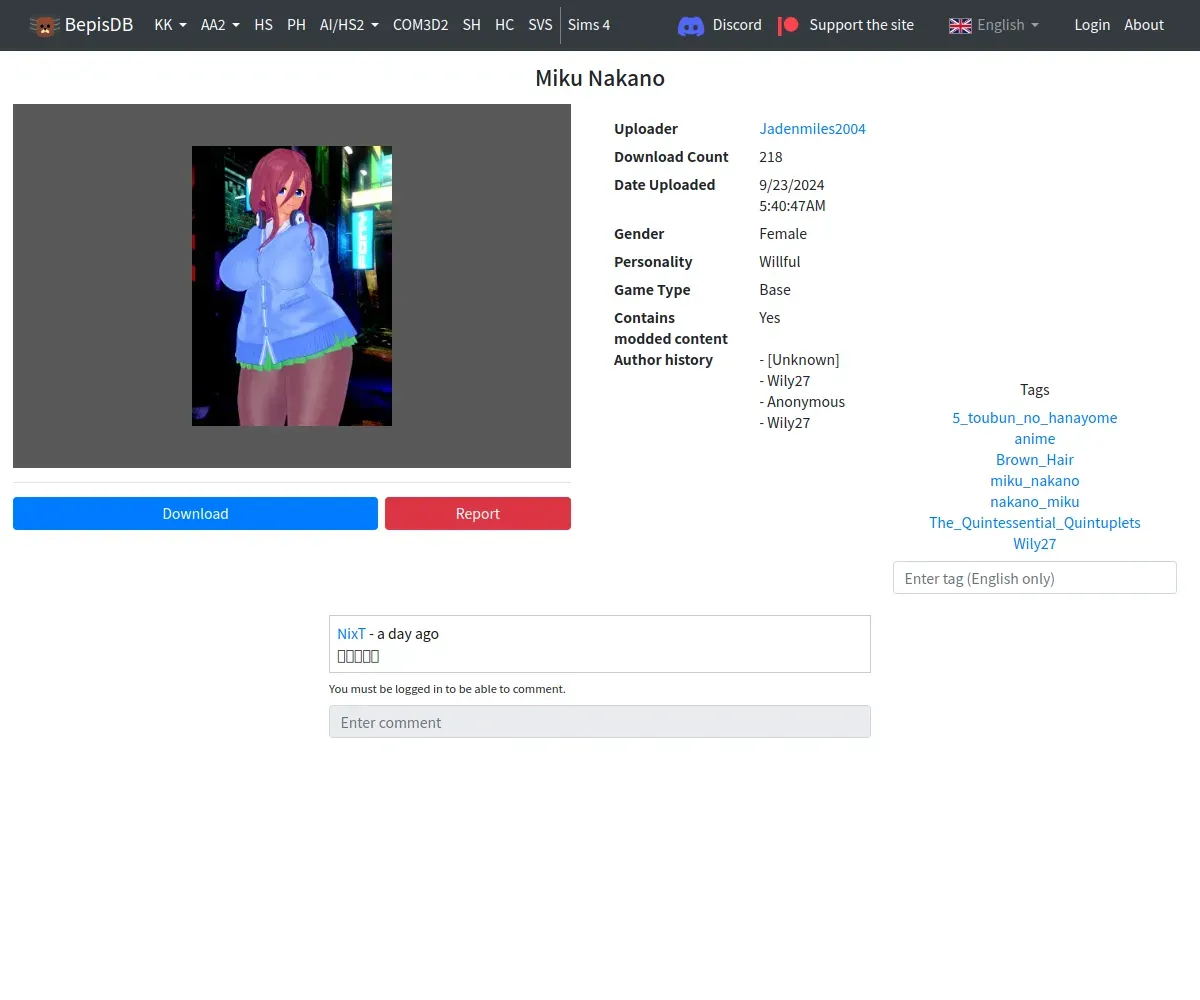Screen dimensions: 1200x1000
Task: Click the Base game type value
Action: 775,290
